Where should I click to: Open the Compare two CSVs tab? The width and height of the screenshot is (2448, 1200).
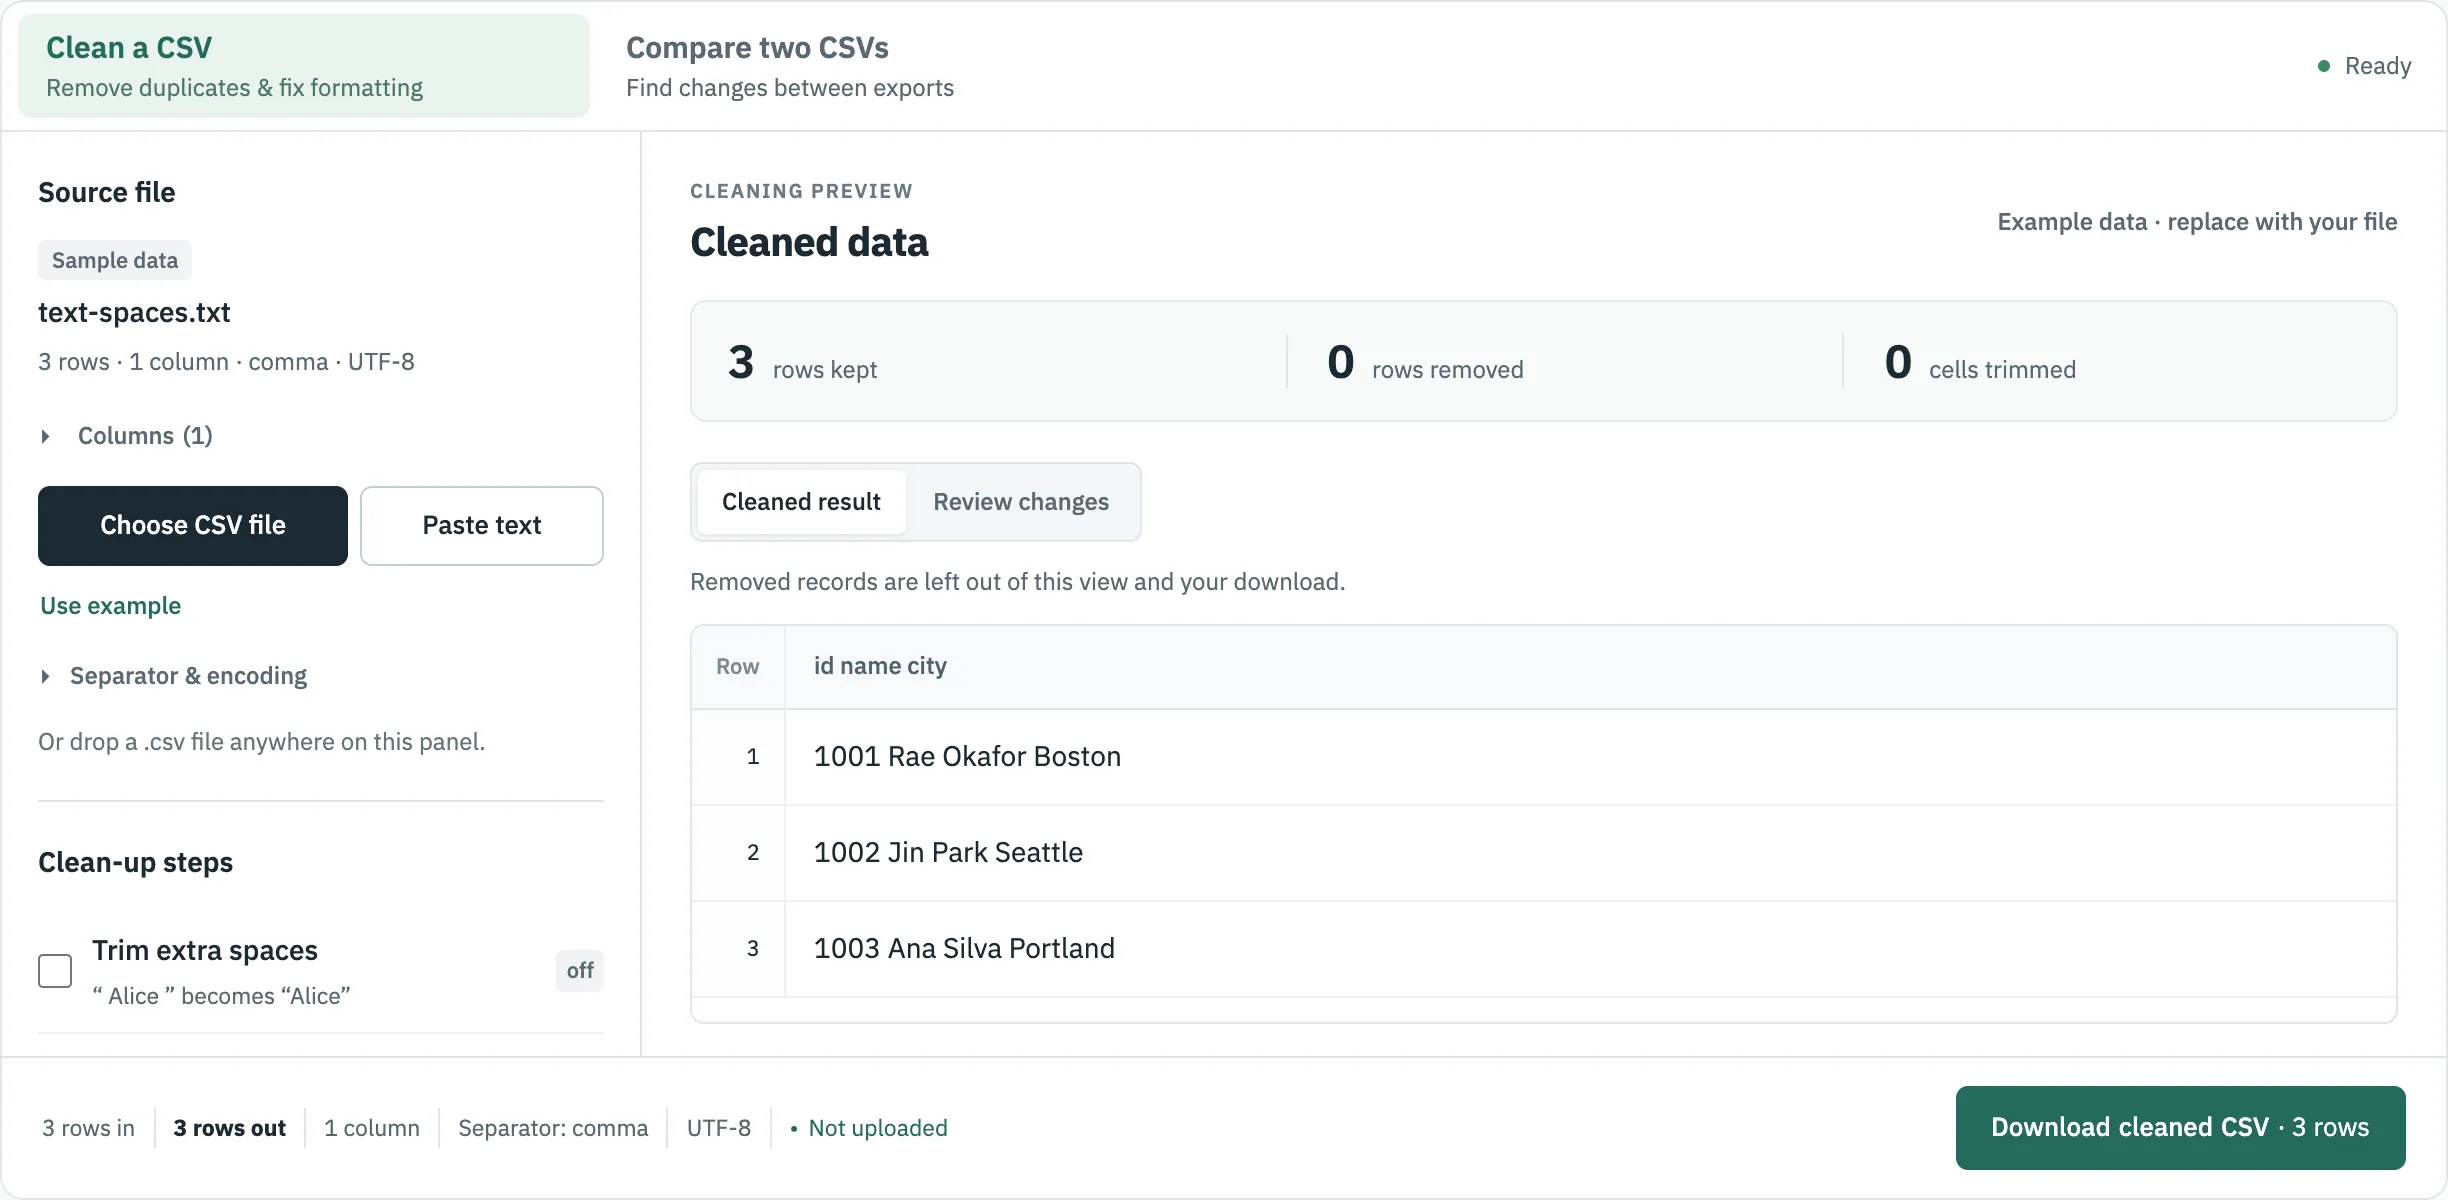[x=790, y=66]
